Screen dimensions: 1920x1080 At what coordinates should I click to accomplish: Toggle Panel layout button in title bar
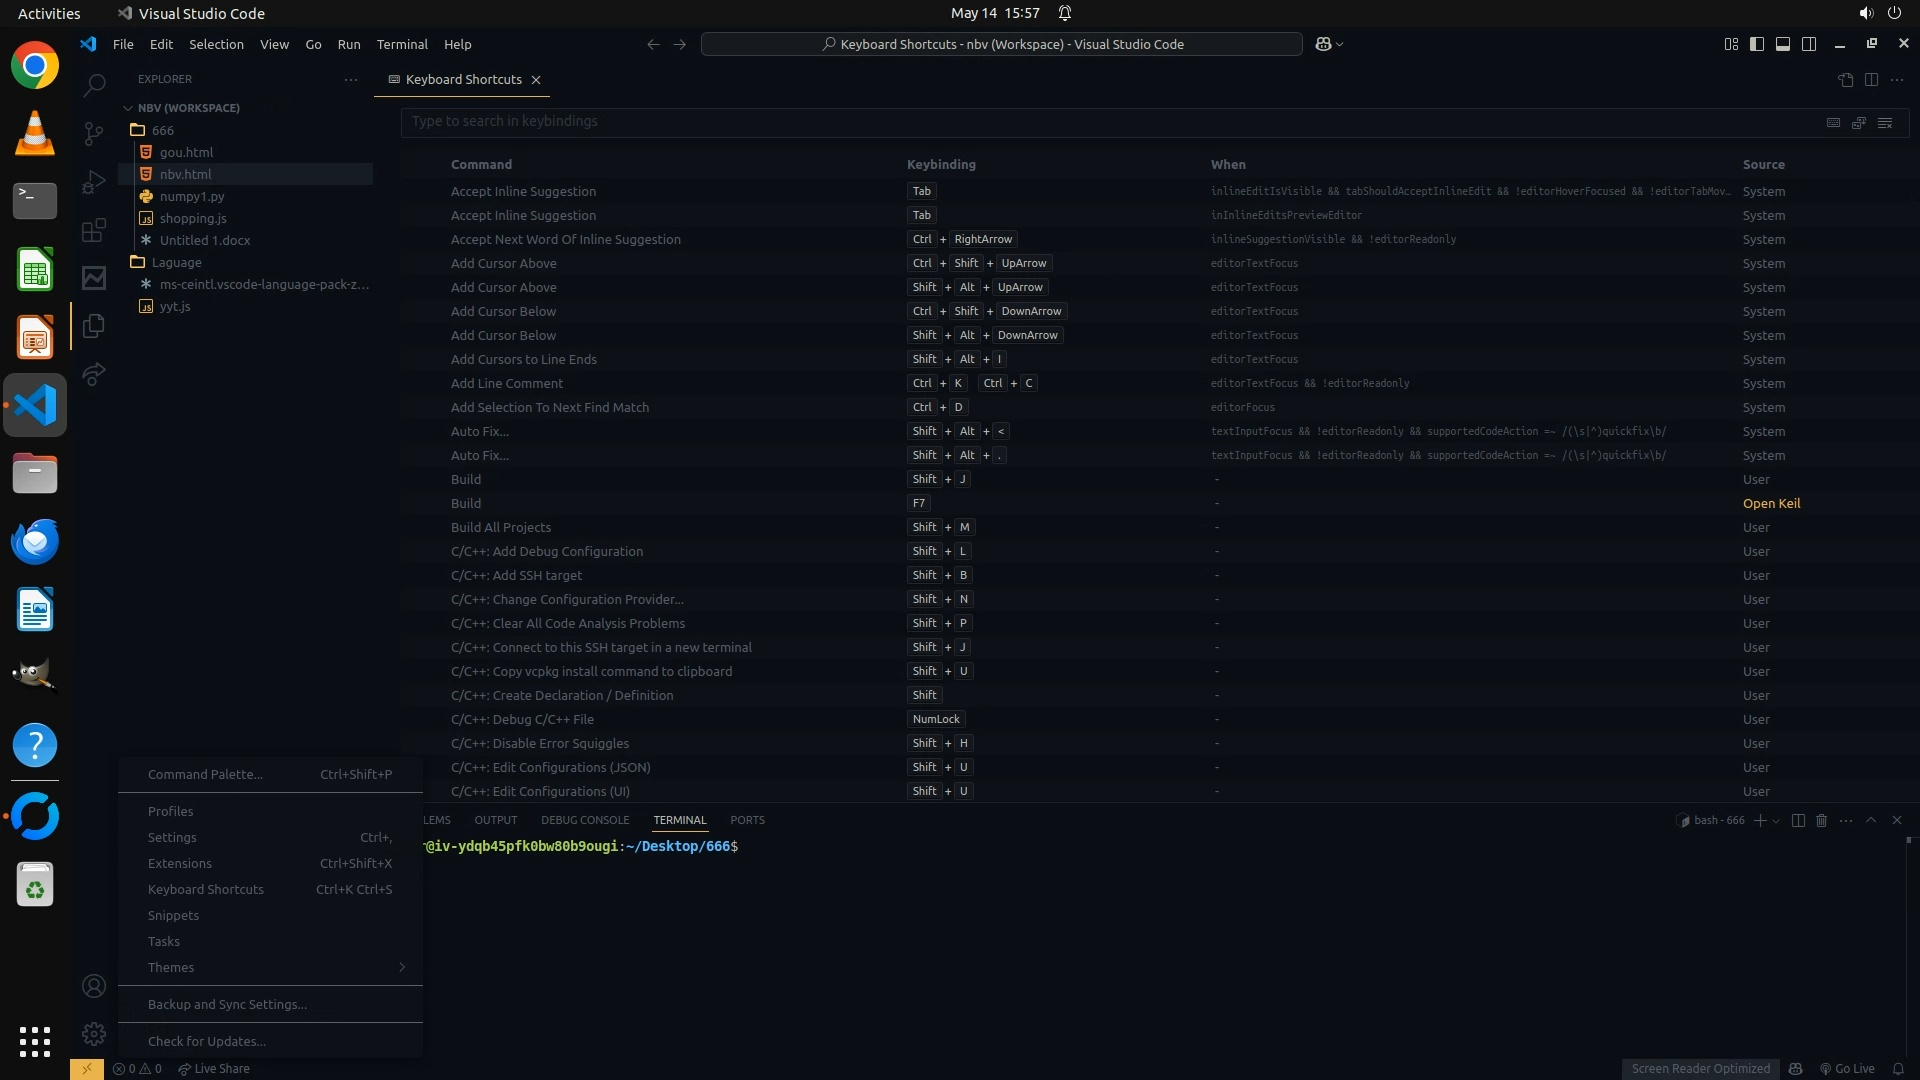pyautogui.click(x=1783, y=44)
